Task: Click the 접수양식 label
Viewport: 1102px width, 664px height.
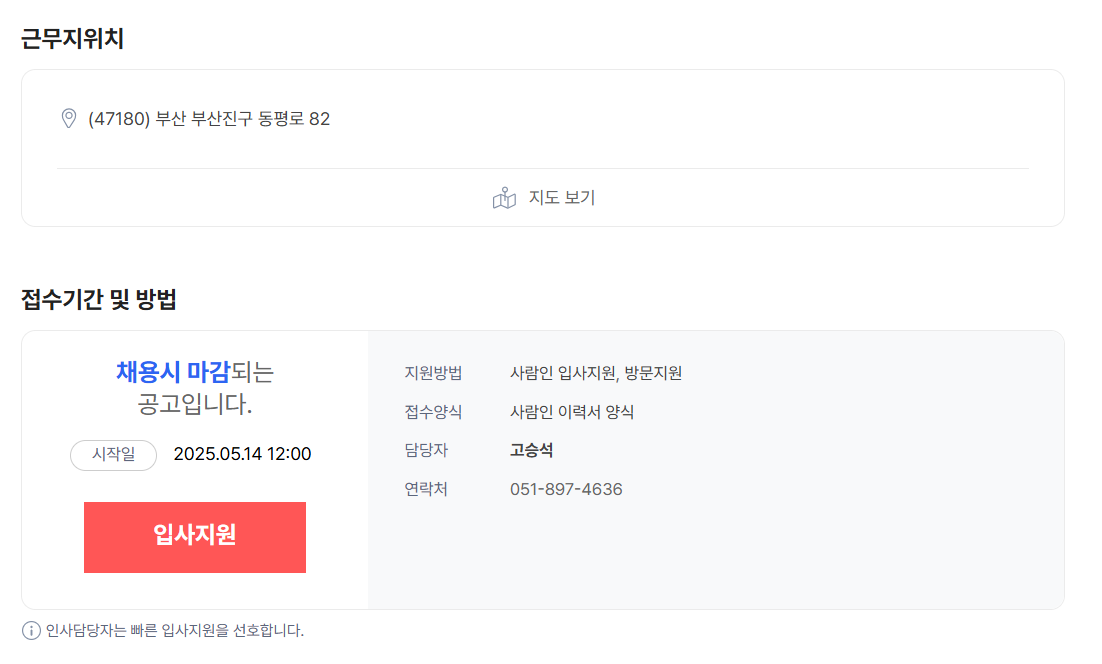Action: (x=433, y=412)
